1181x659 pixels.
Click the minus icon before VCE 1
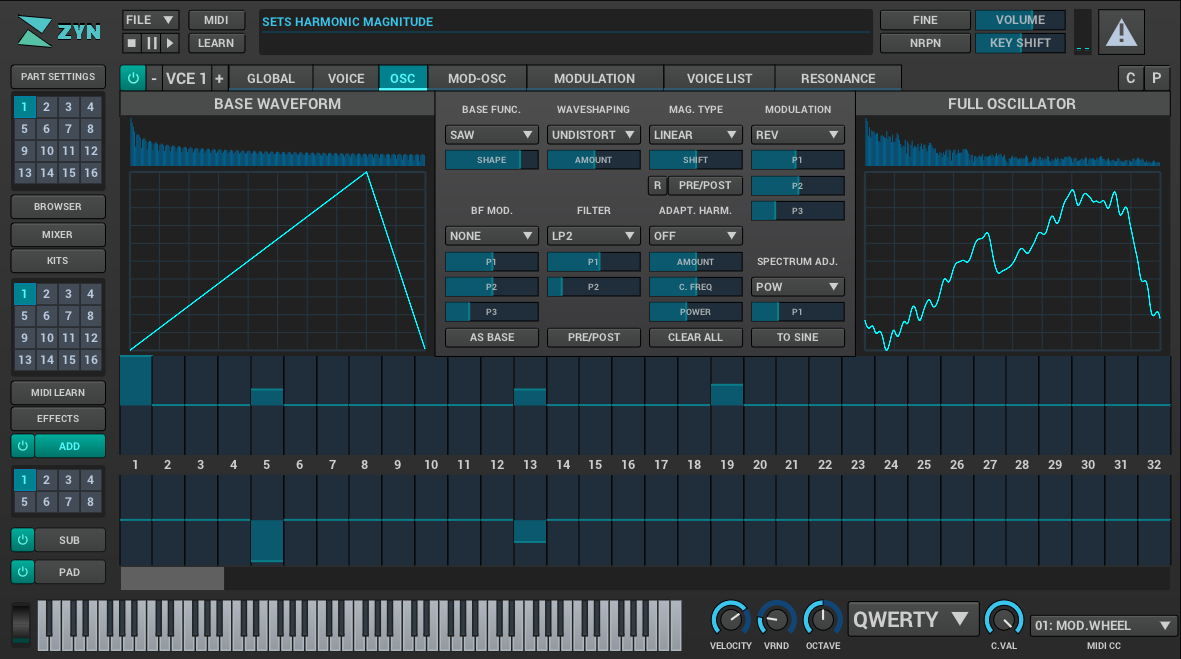click(x=154, y=79)
